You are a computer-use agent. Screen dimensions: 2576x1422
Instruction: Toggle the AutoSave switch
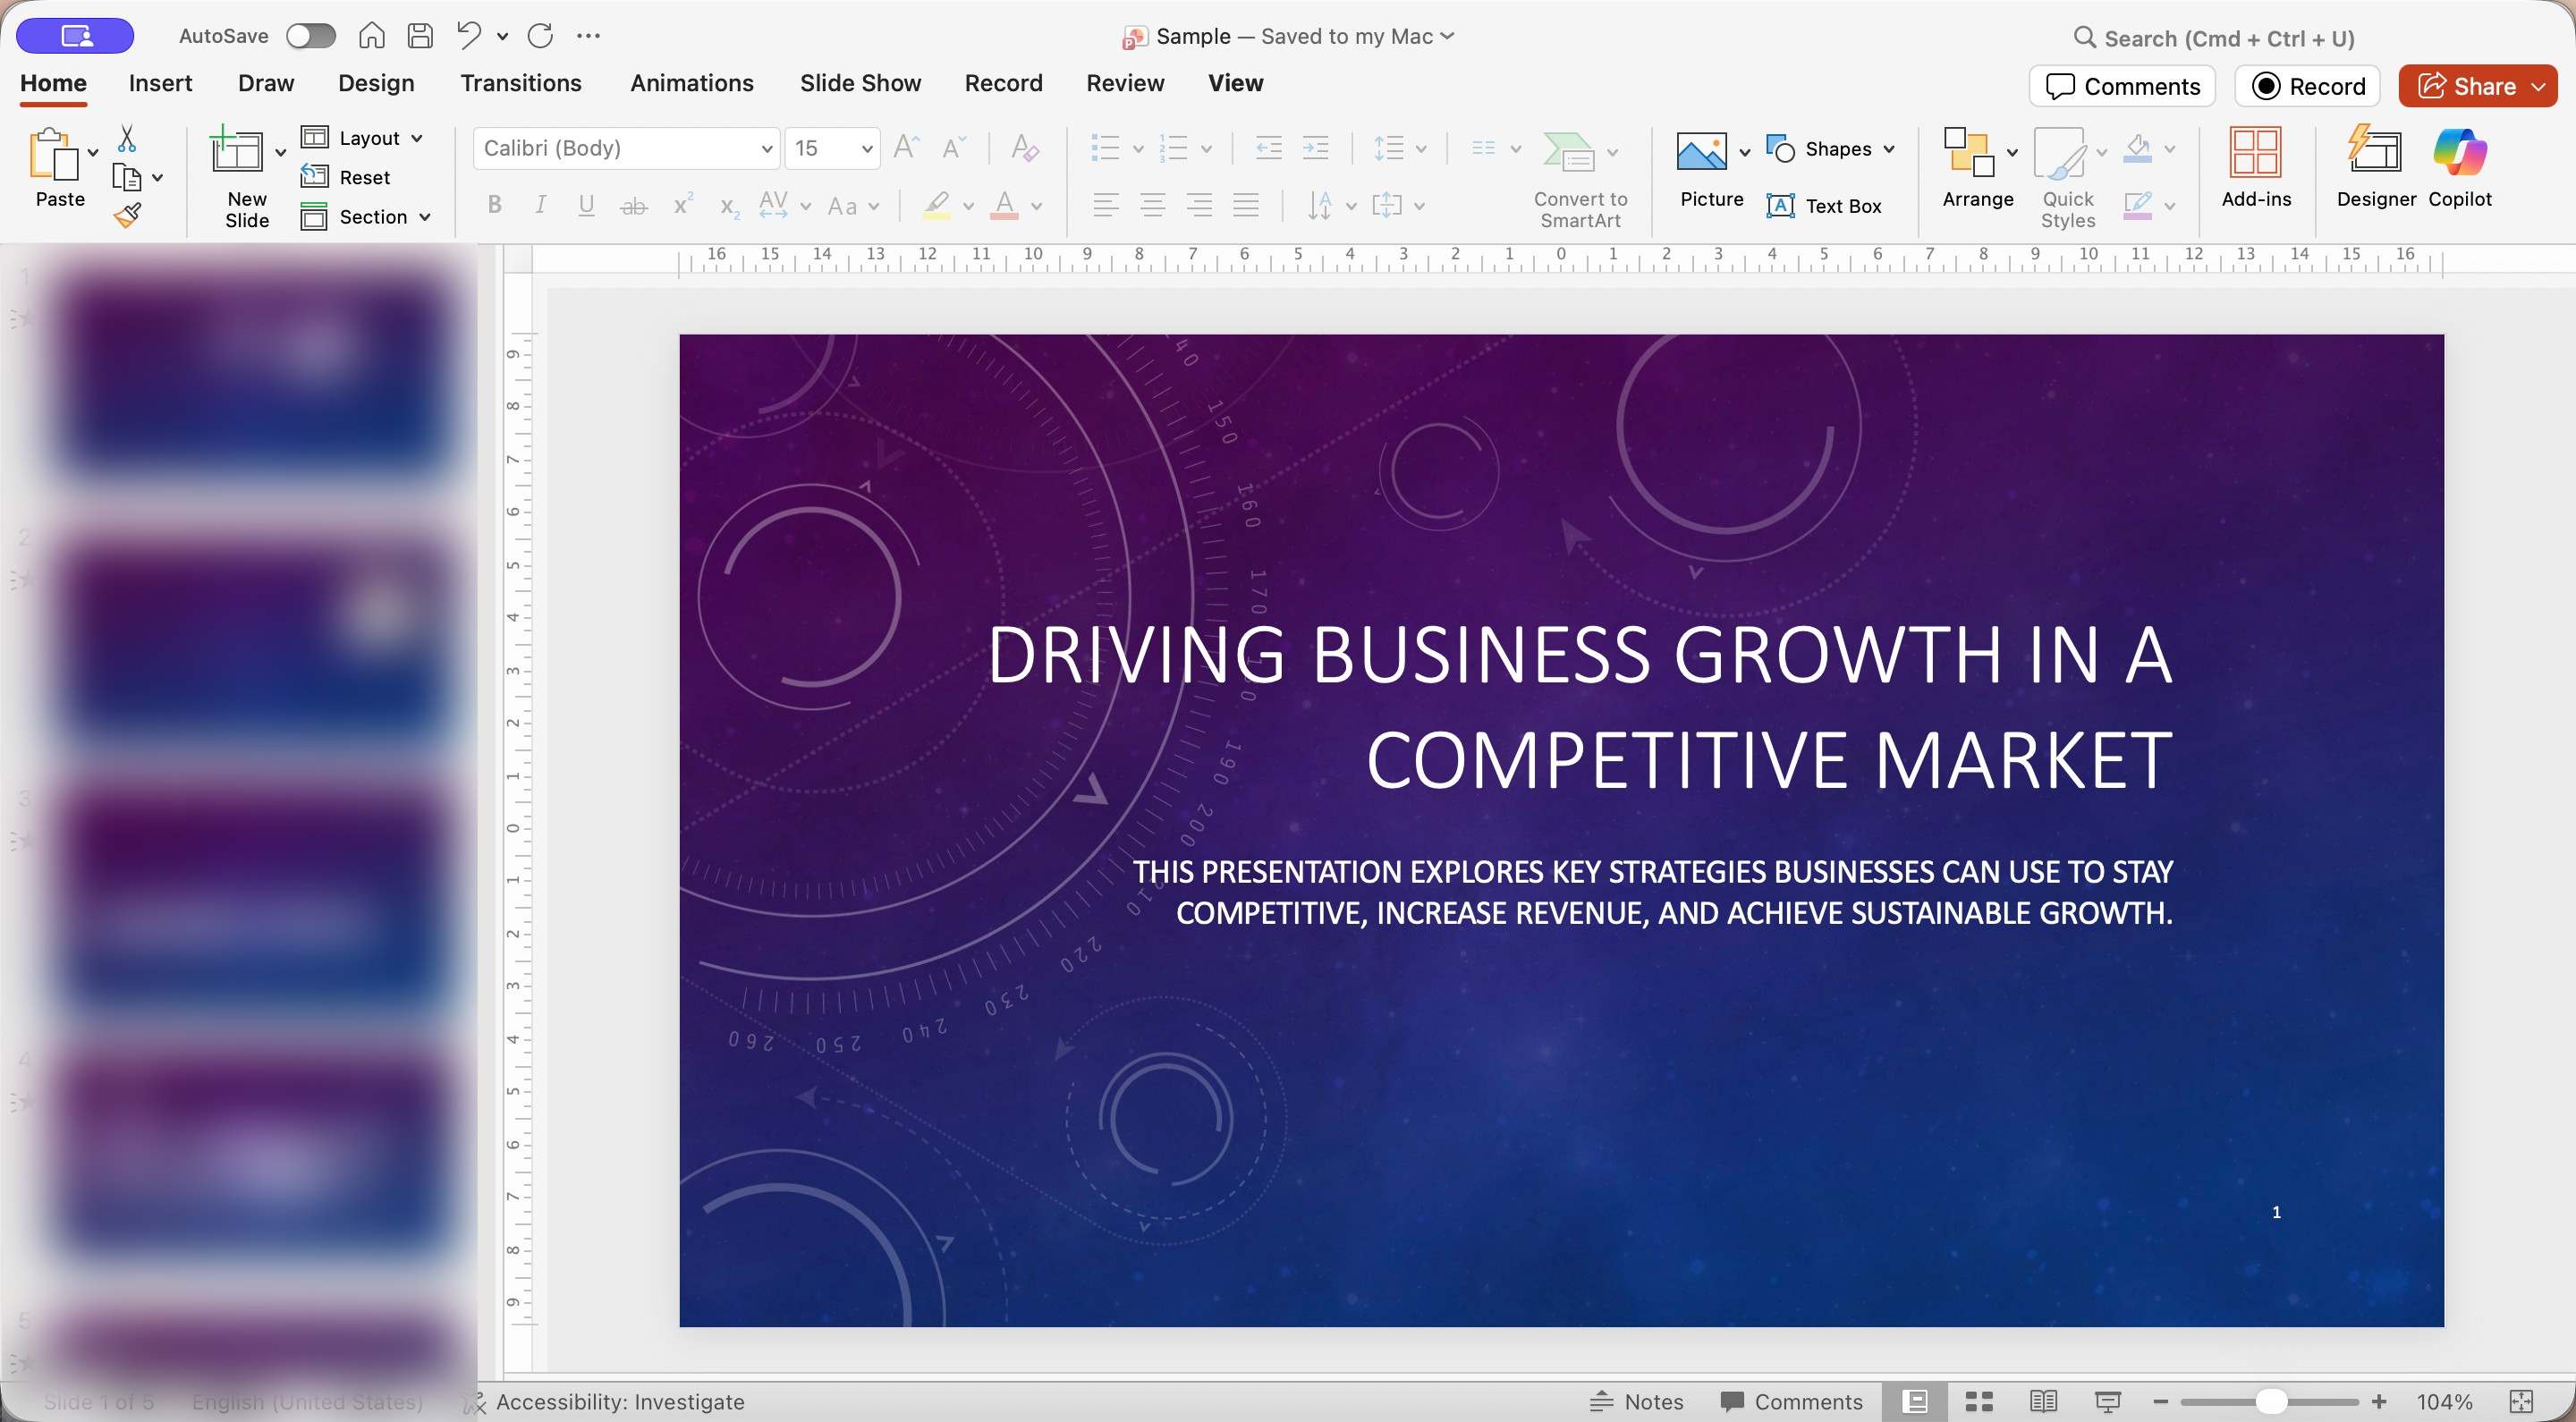coord(310,36)
